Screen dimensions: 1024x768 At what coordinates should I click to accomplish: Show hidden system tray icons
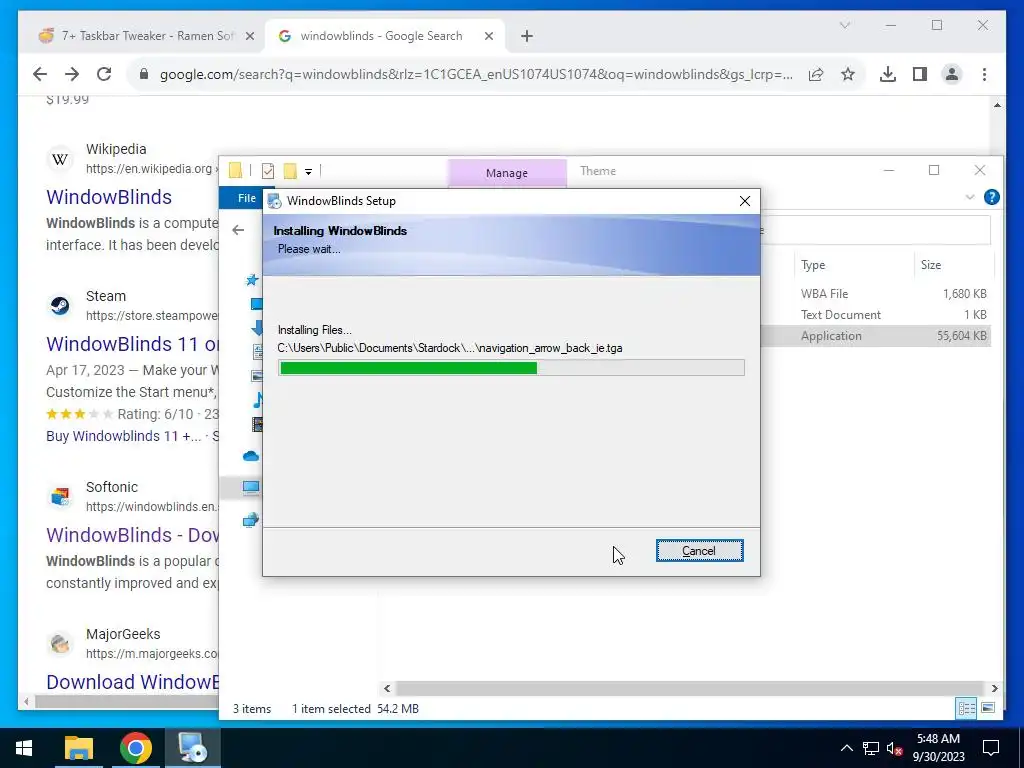click(x=846, y=748)
